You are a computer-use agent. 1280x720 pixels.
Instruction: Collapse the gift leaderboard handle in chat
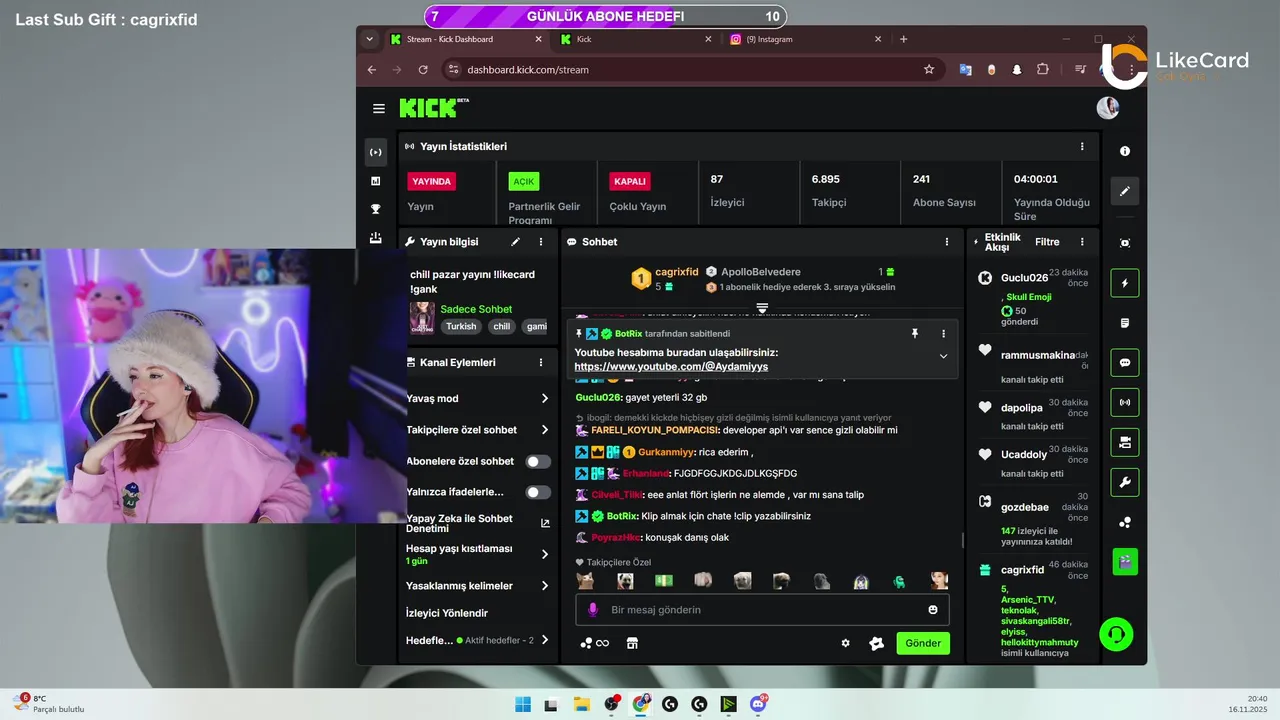point(762,307)
